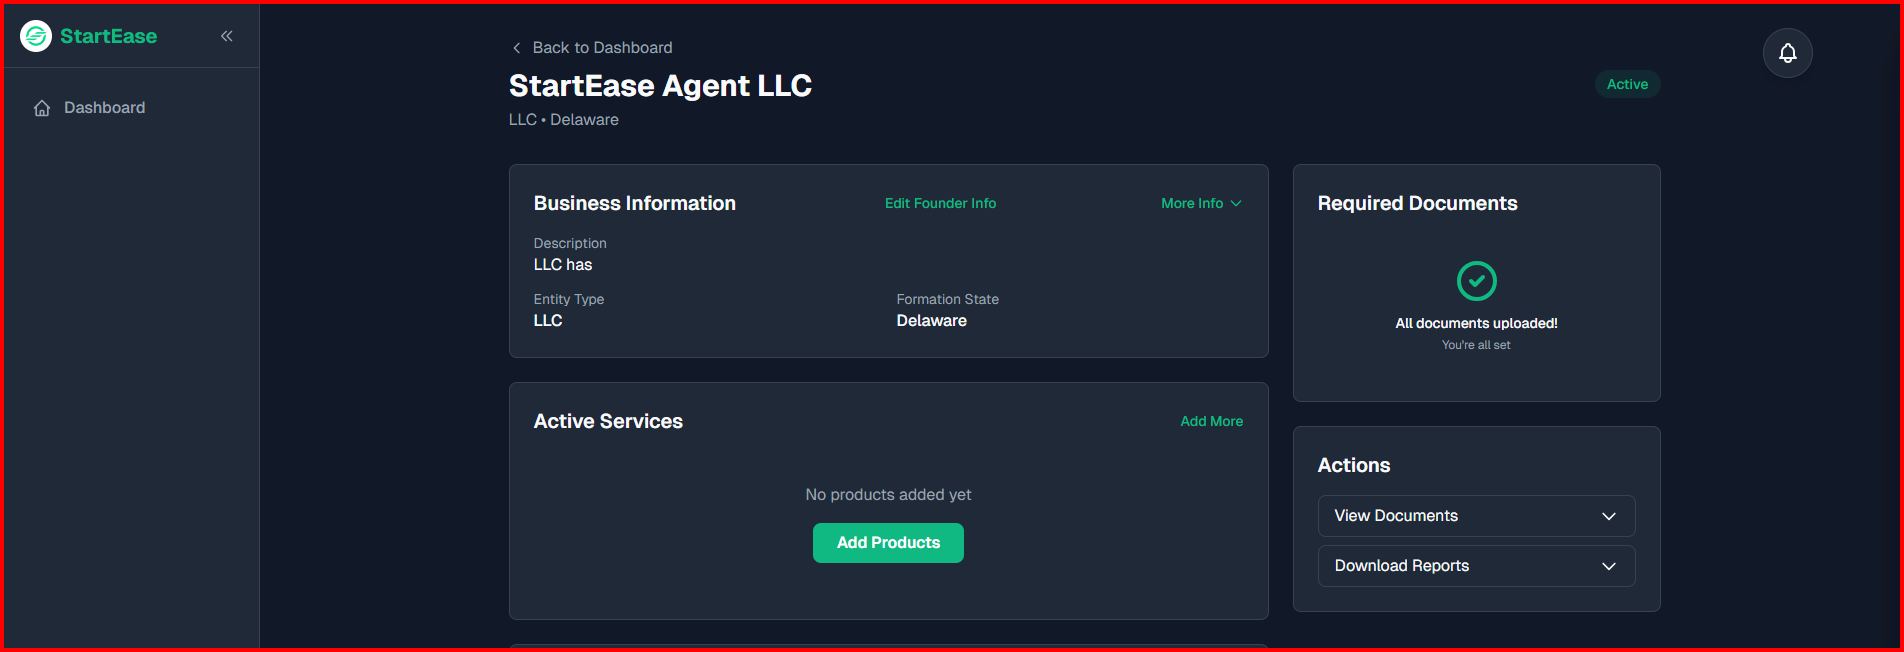The width and height of the screenshot is (1904, 652).
Task: Click the green checkmark circle icon
Action: tap(1476, 281)
